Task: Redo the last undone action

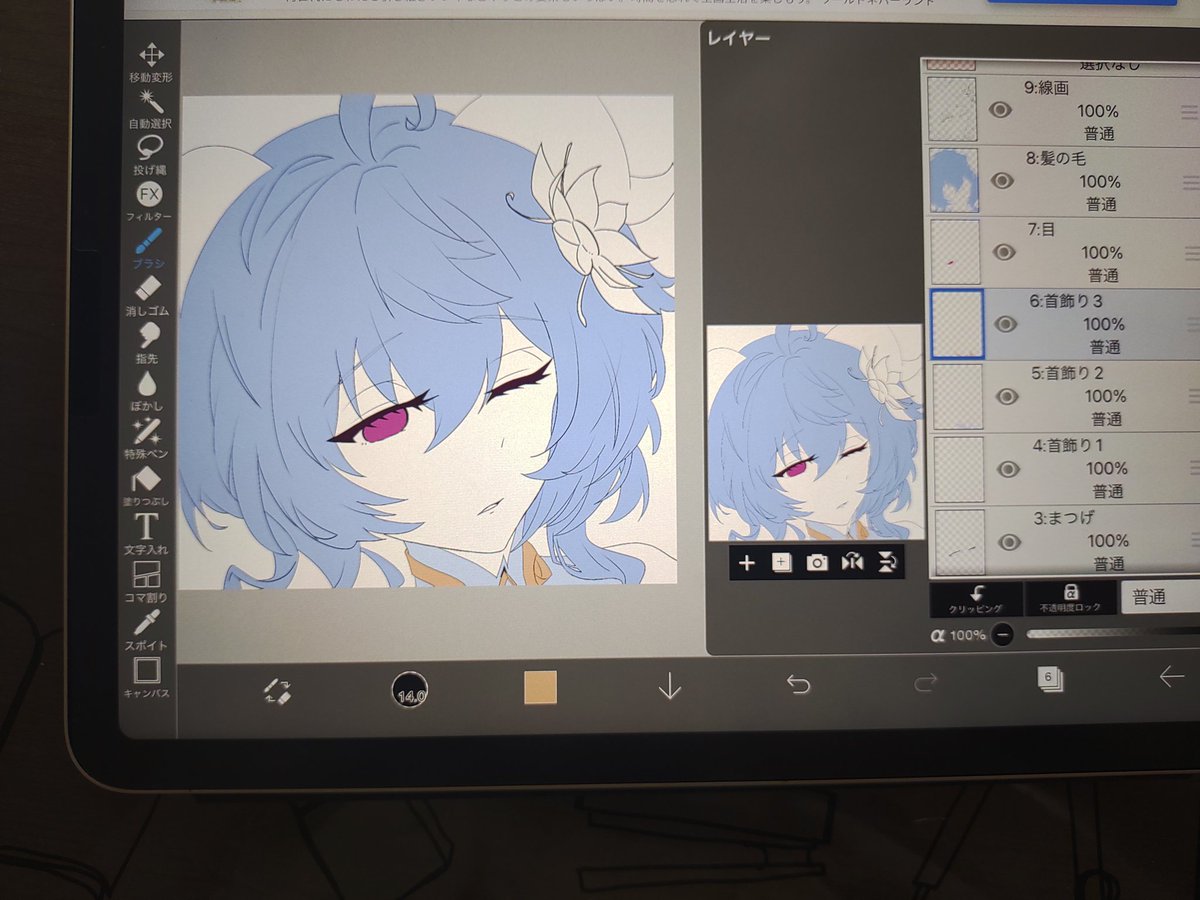Action: (x=925, y=683)
